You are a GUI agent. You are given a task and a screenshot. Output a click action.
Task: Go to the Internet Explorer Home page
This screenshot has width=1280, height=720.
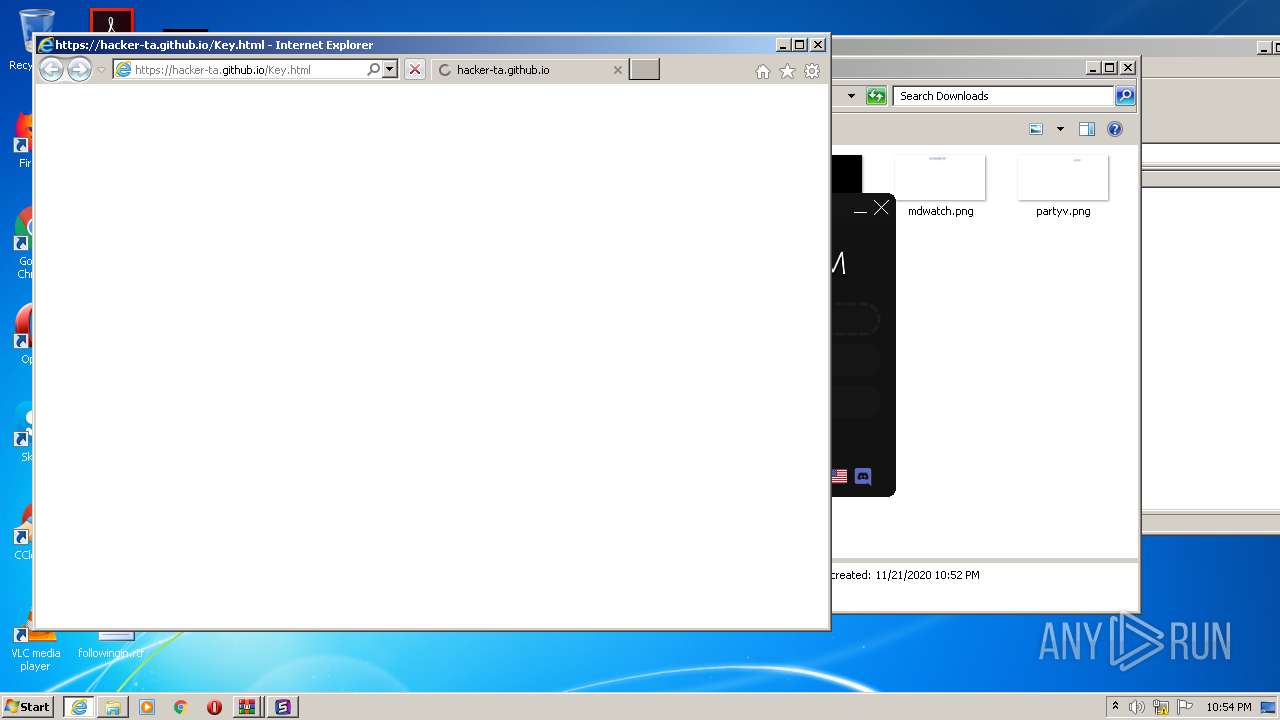tap(763, 71)
